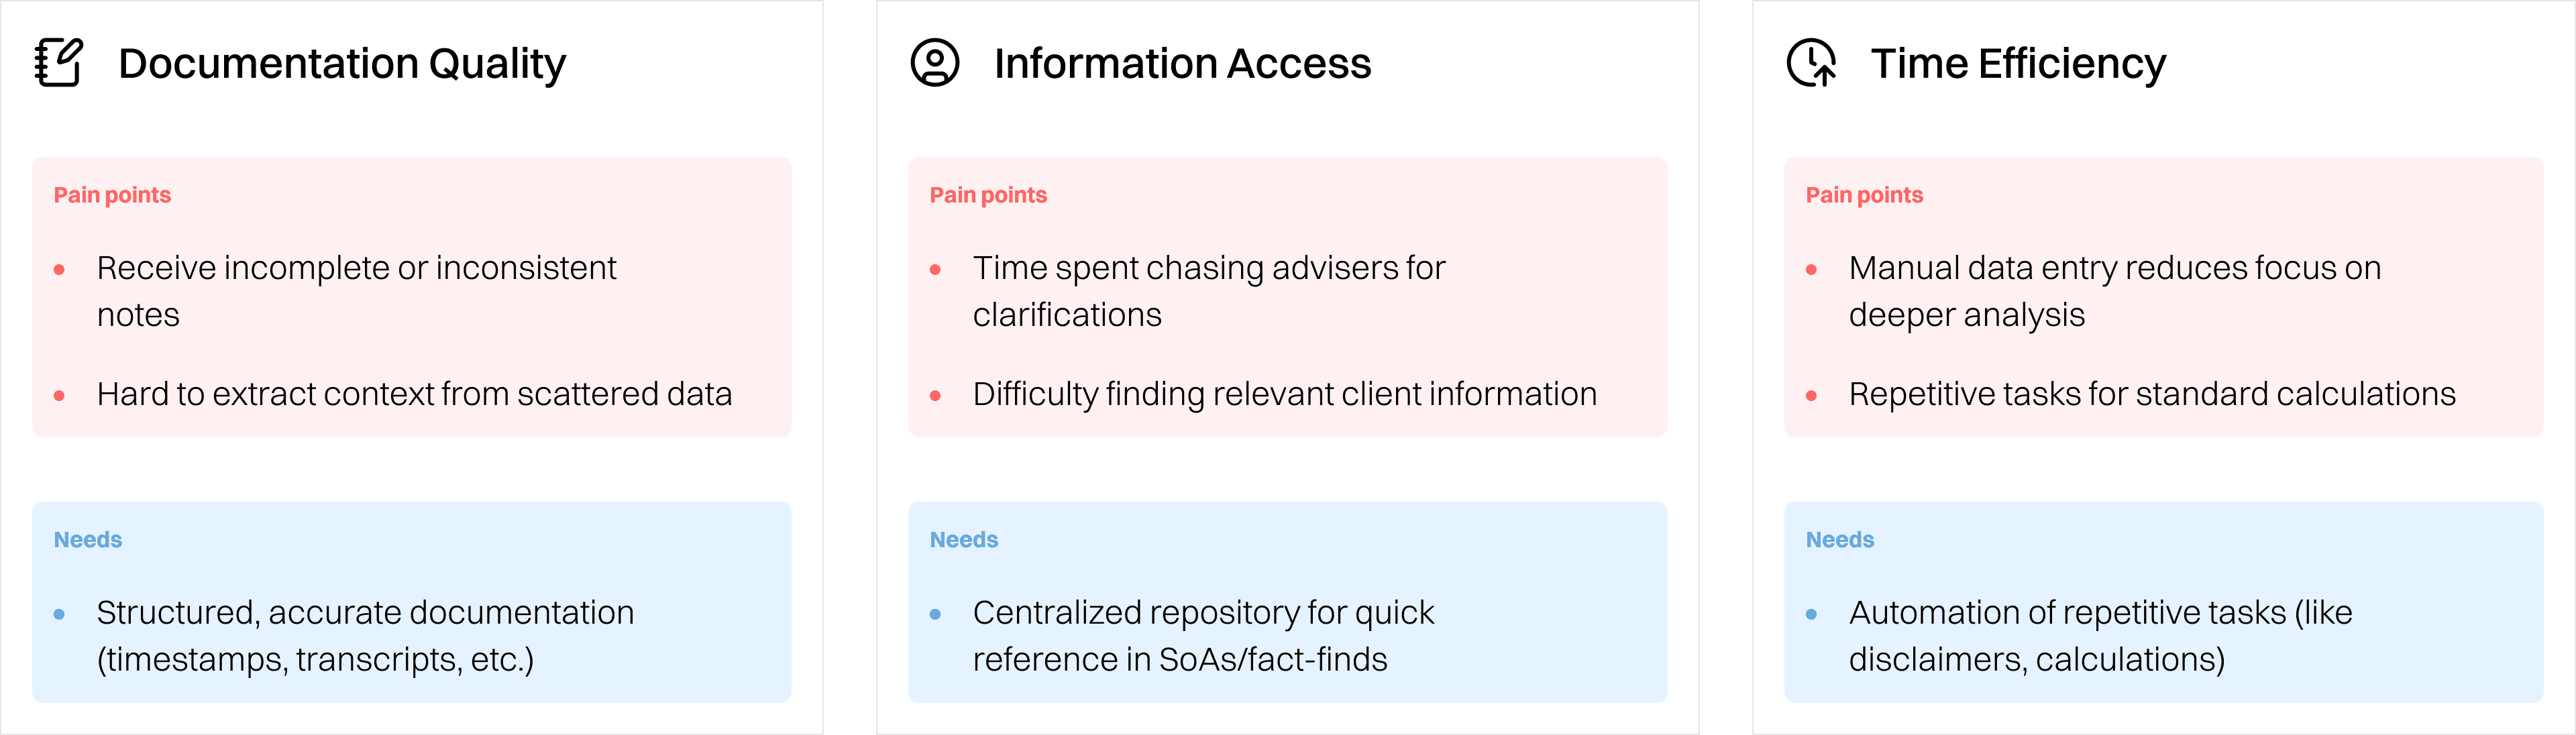The width and height of the screenshot is (2576, 735).
Task: Select 'Difficulty finding relevant client information' bullet
Action: tap(1285, 394)
